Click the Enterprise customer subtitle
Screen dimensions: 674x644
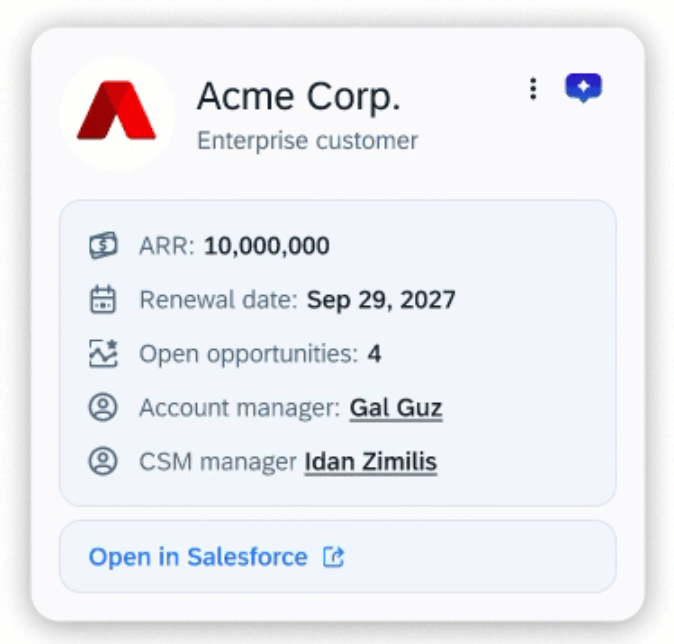(307, 141)
